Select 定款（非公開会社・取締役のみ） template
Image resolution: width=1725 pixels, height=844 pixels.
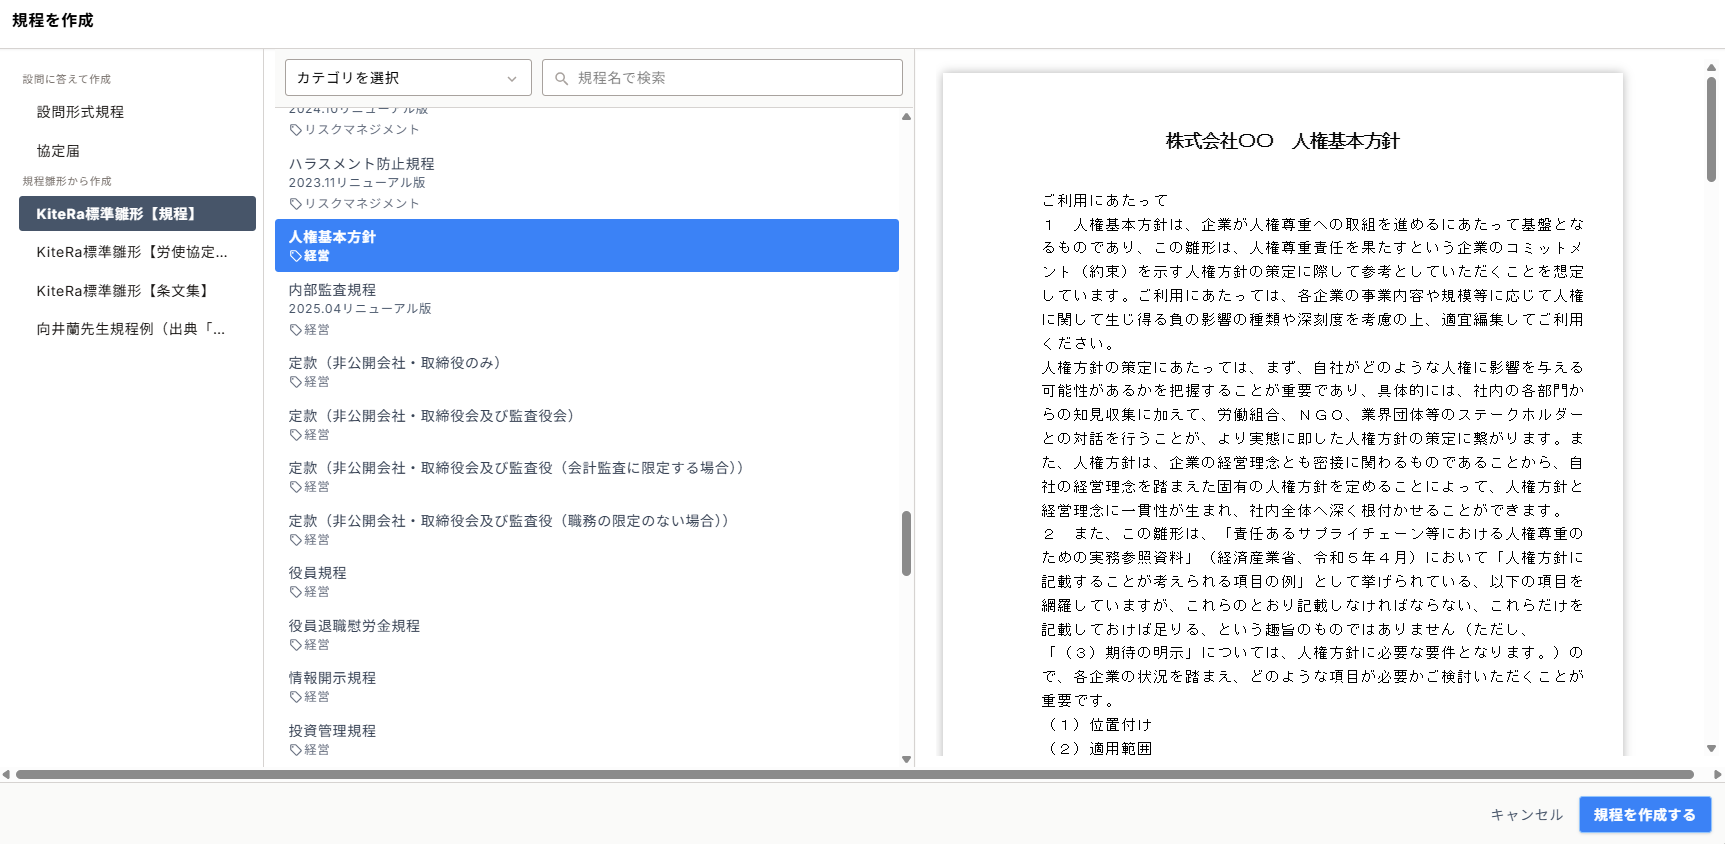pos(394,363)
